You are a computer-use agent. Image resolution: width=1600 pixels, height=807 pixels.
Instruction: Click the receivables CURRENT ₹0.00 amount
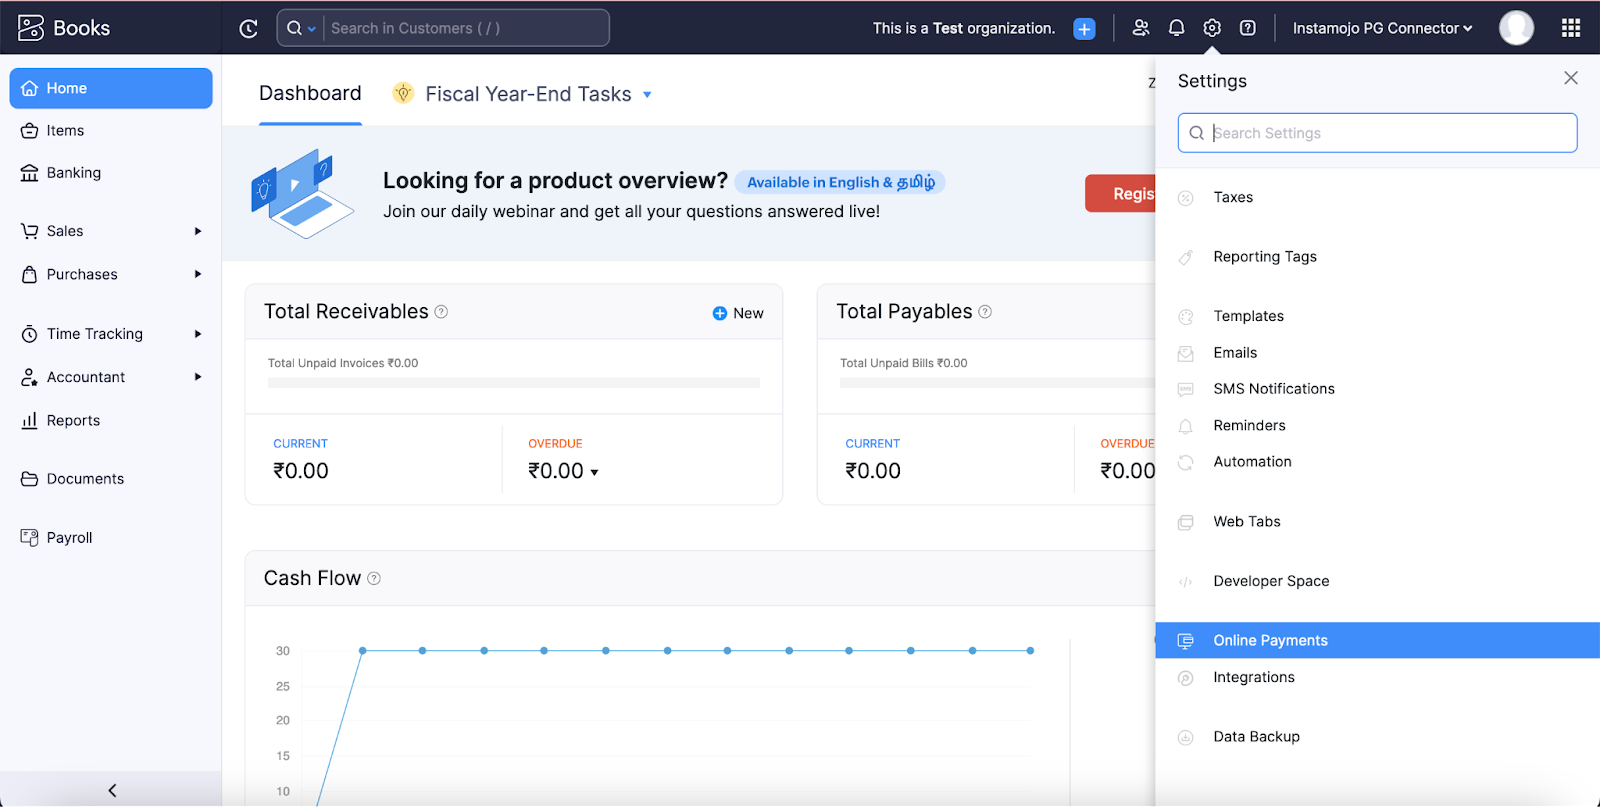(x=301, y=471)
